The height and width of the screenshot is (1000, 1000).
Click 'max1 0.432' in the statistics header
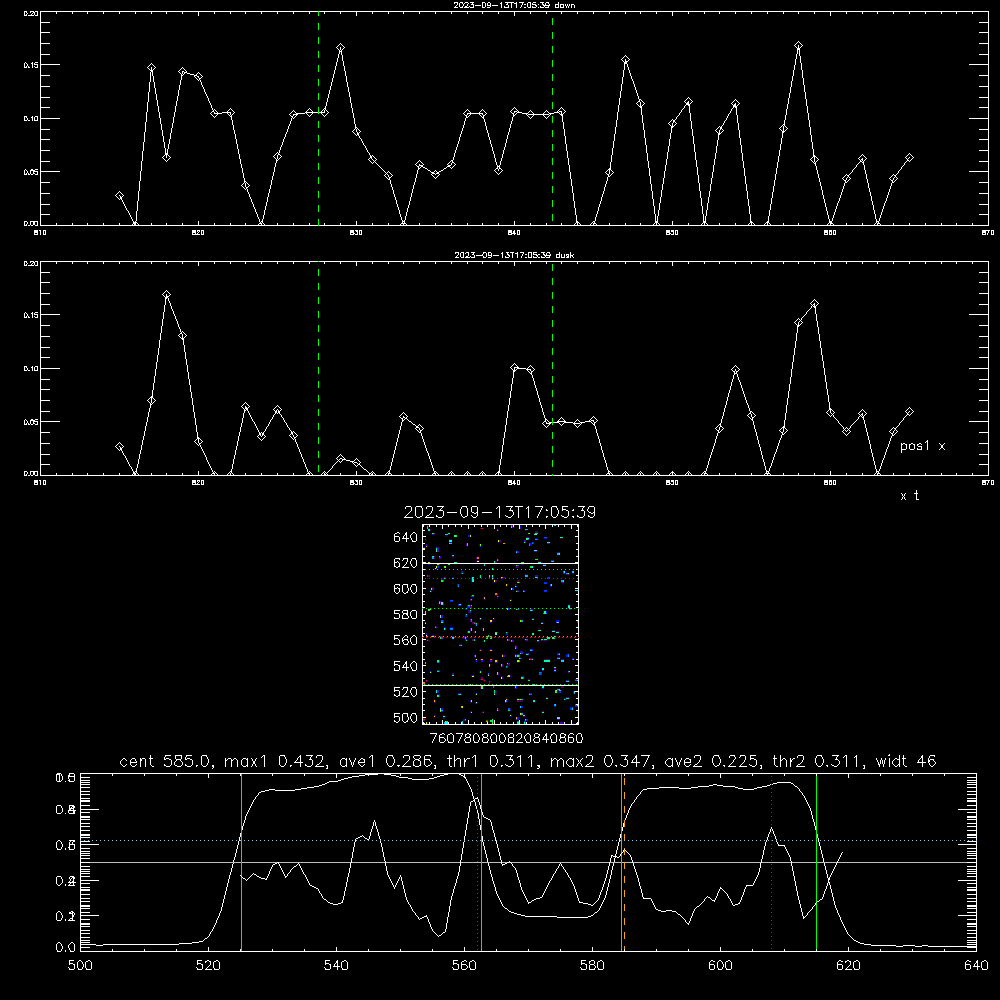[276, 761]
